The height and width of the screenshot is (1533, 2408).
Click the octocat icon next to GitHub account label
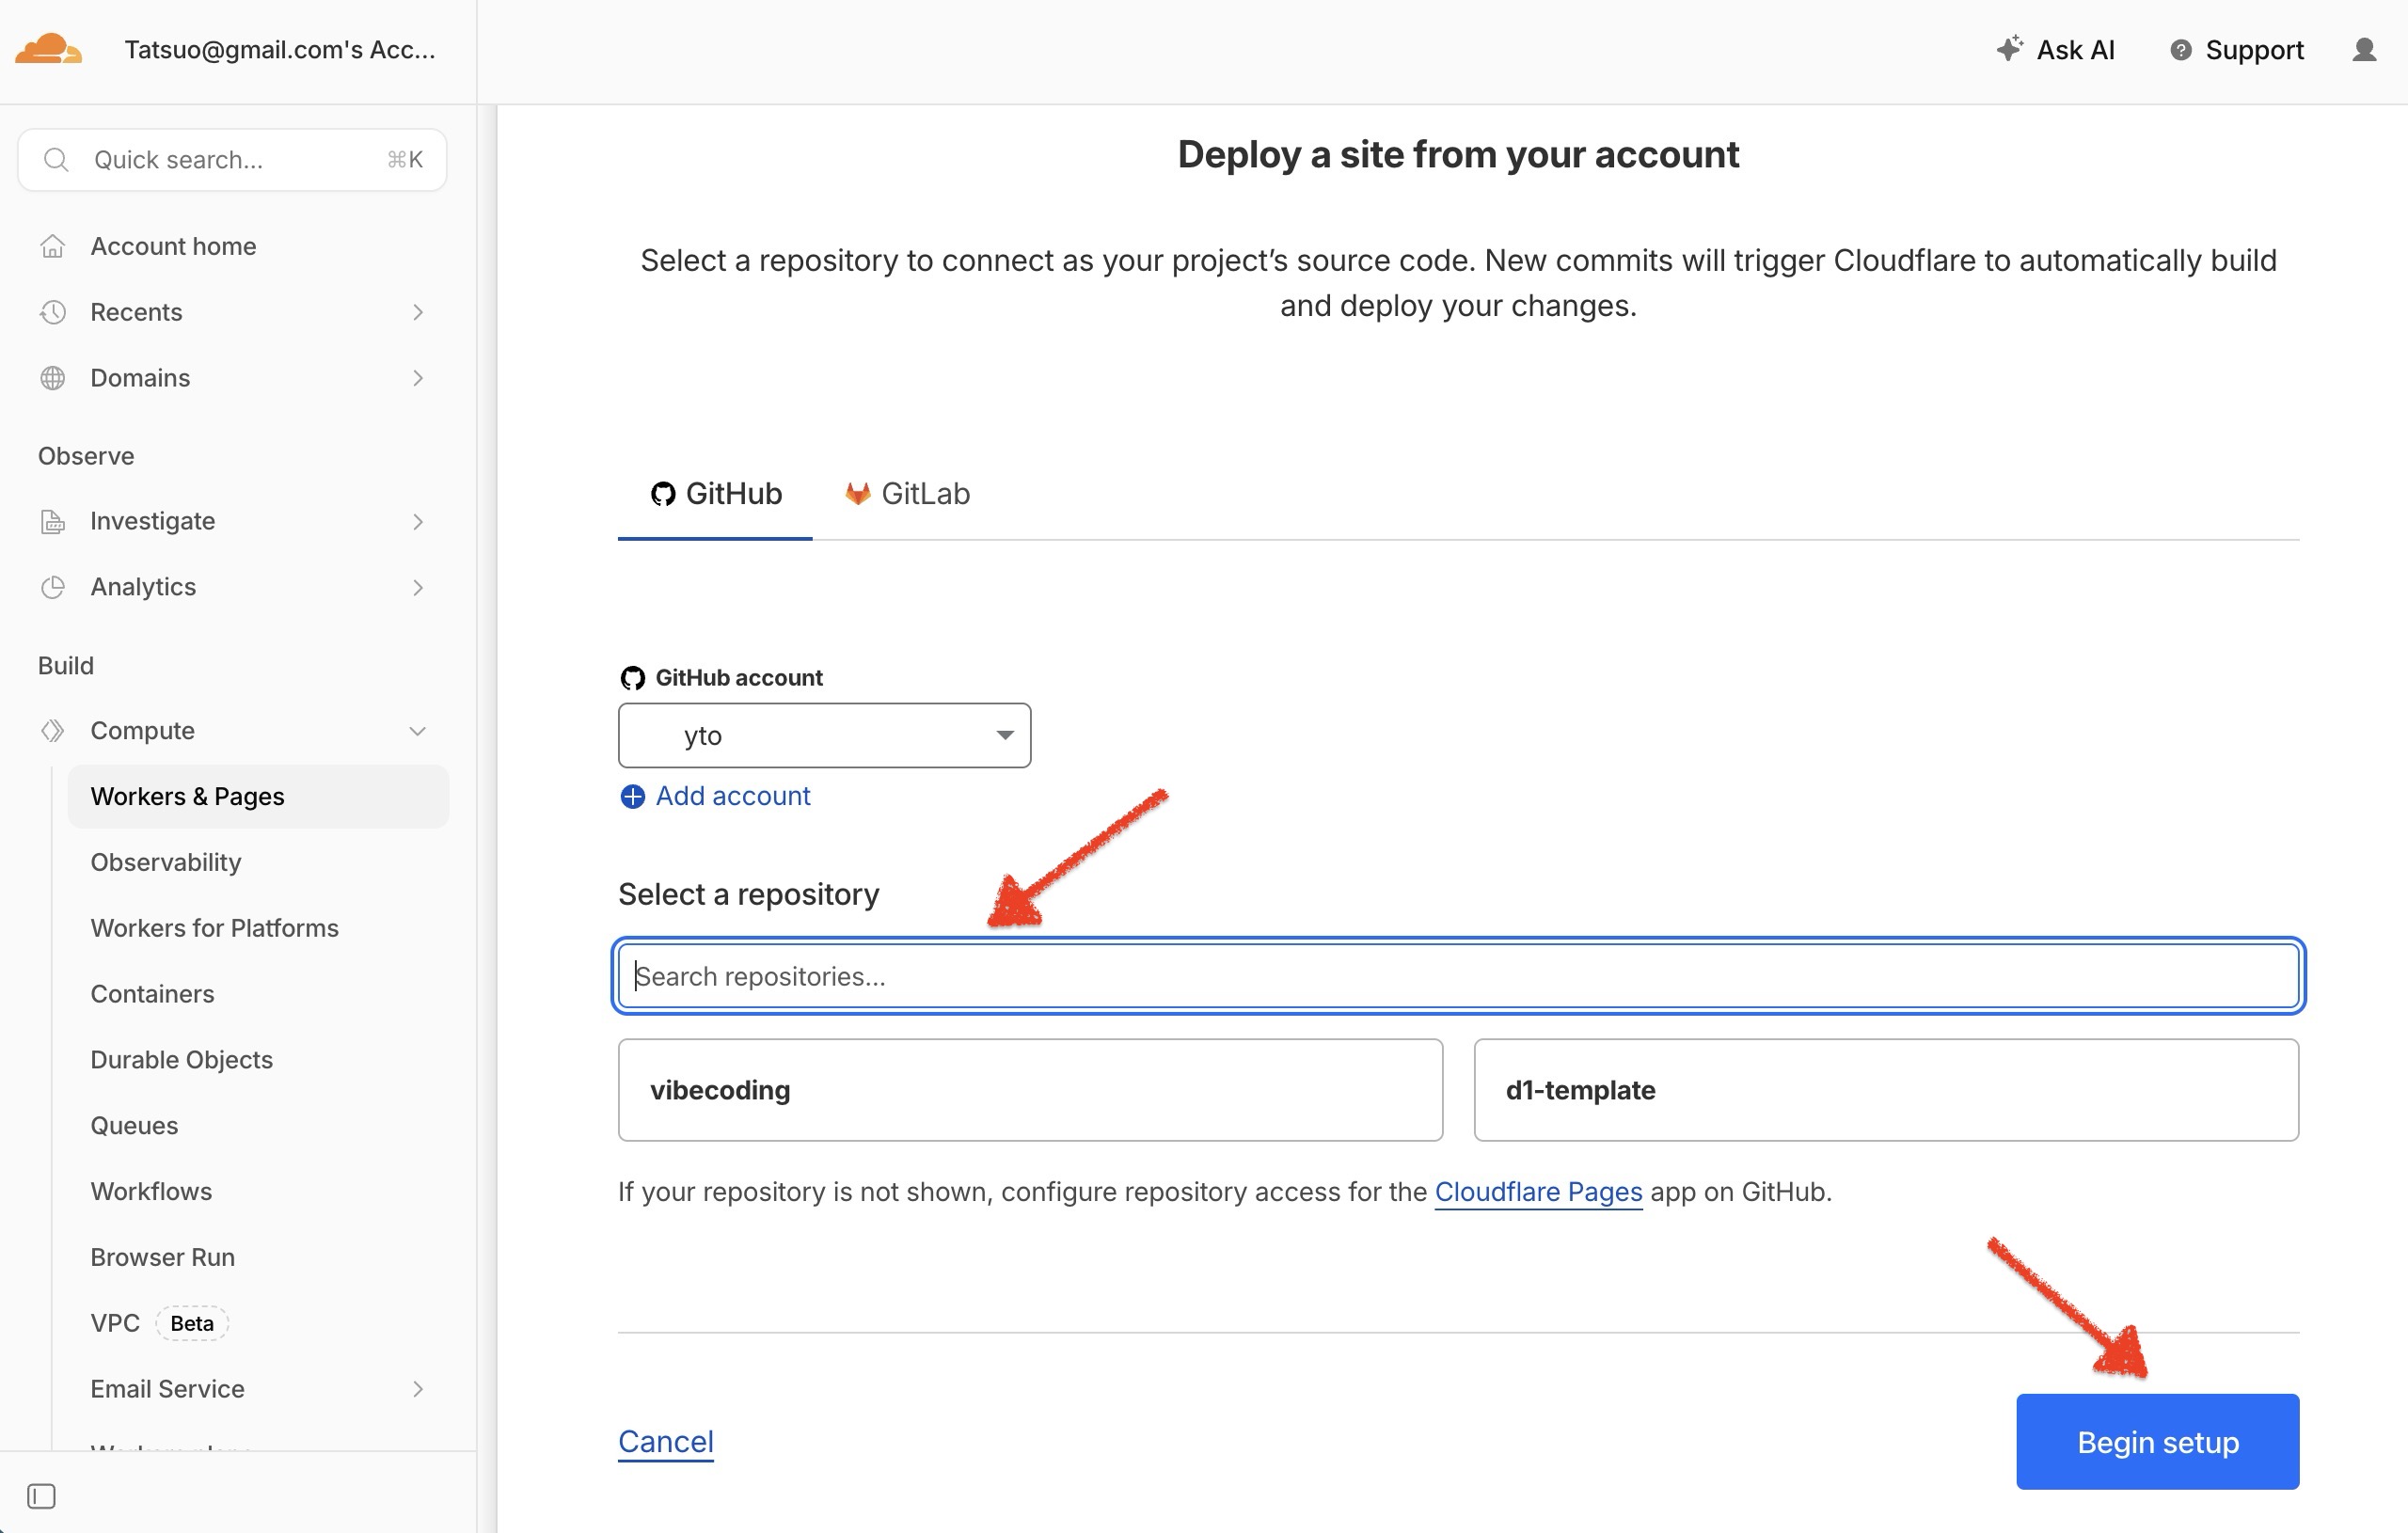(x=632, y=678)
